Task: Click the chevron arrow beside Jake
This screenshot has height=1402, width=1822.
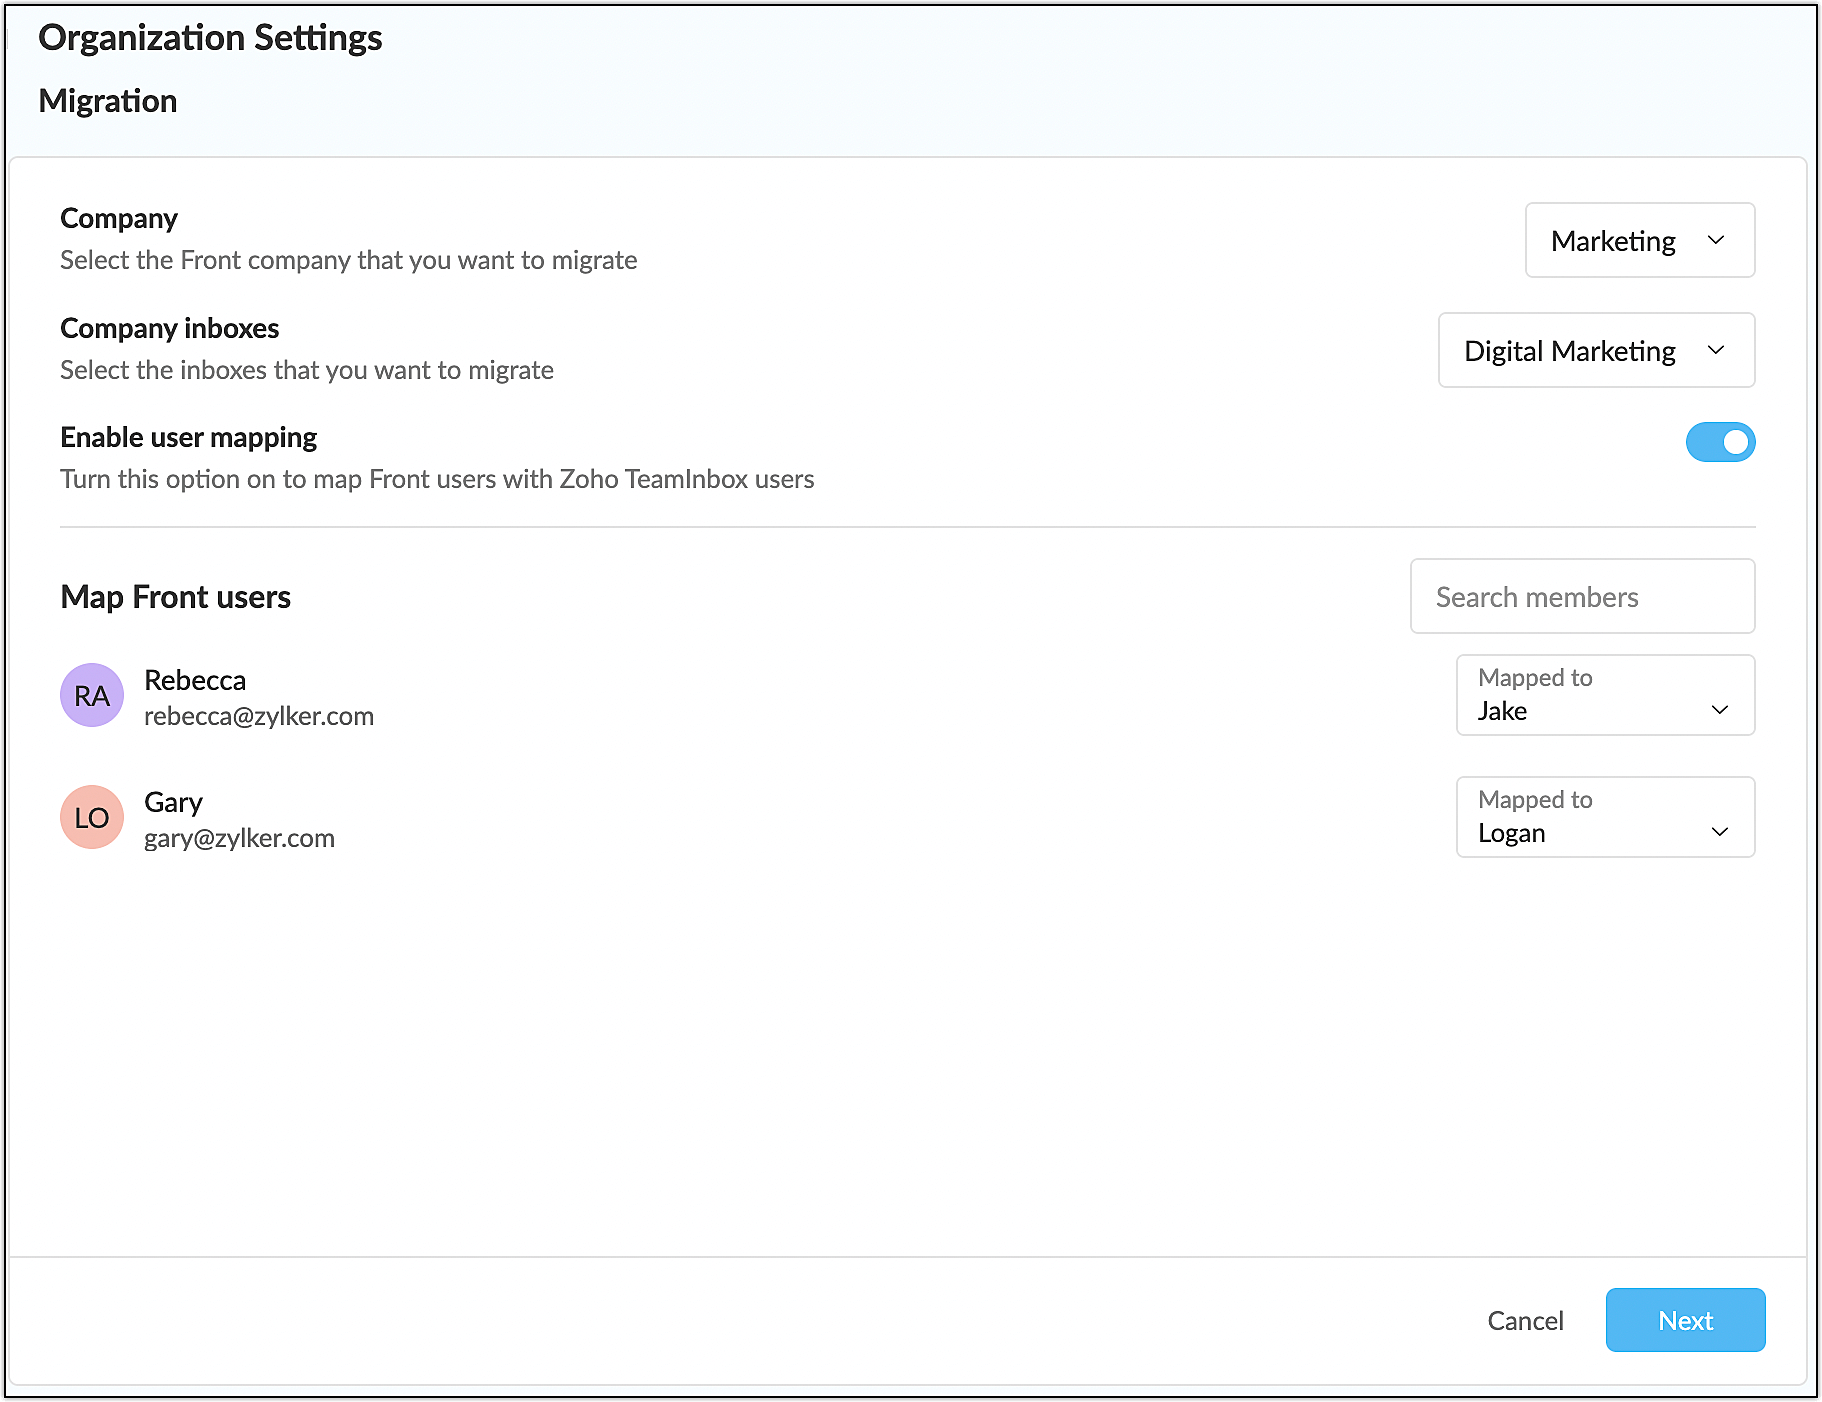Action: click(1719, 710)
